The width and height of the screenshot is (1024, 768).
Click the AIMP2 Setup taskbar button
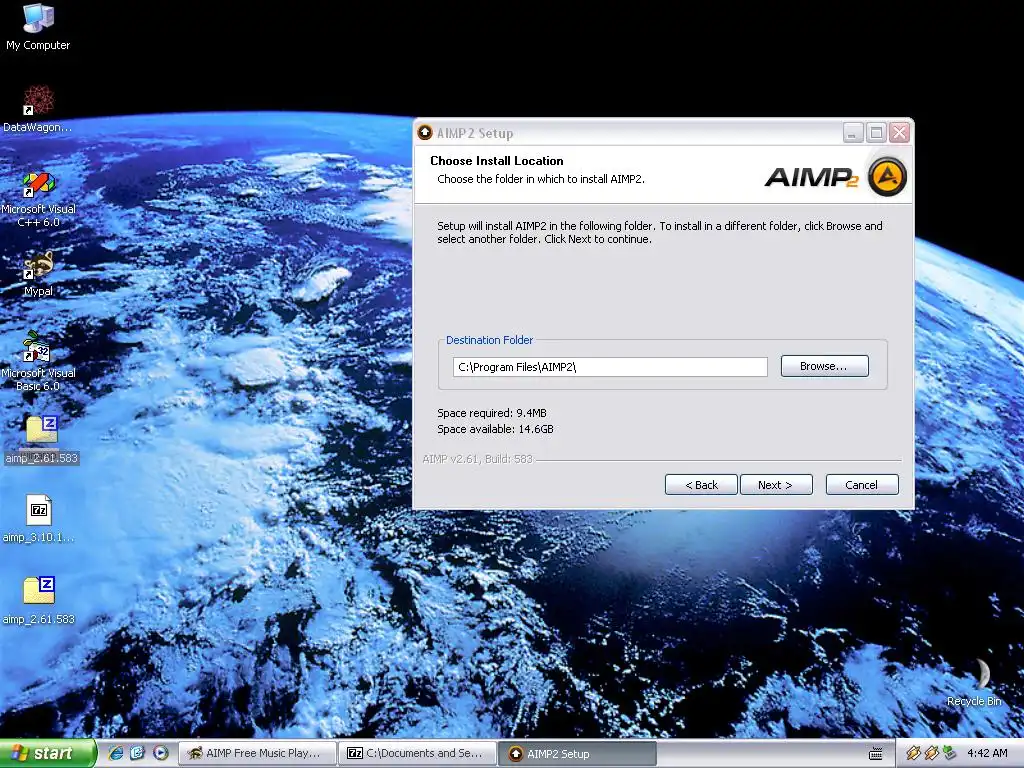click(578, 754)
